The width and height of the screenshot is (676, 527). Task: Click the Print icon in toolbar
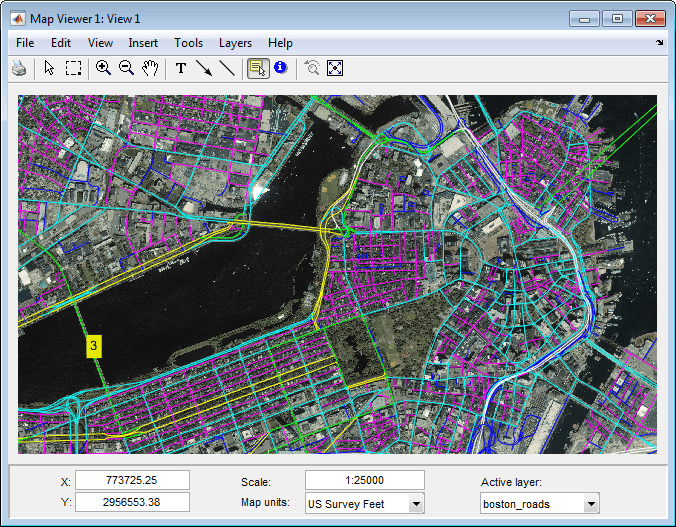coord(19,68)
